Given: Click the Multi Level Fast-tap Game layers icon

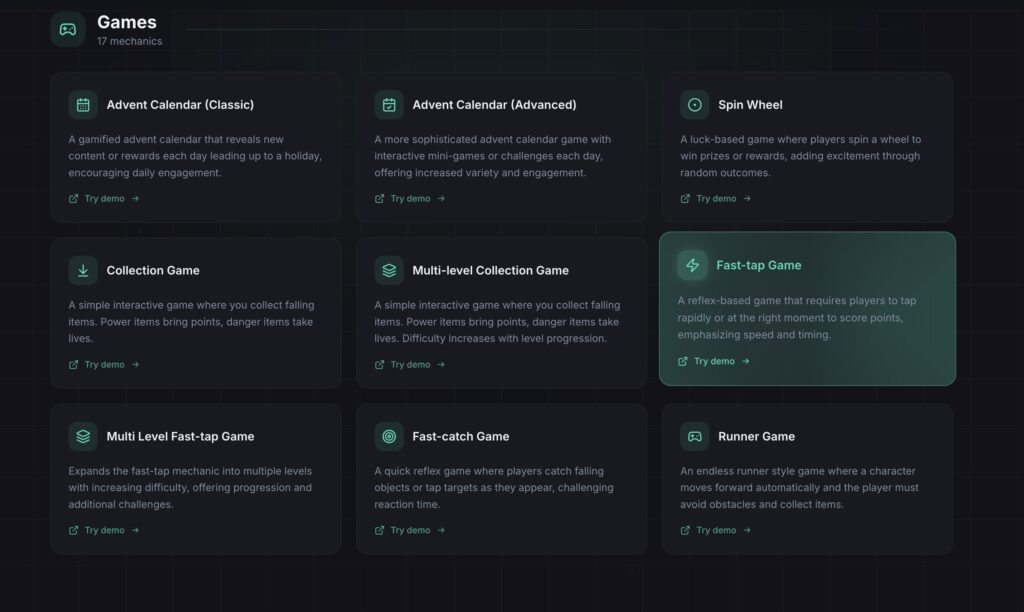Looking at the screenshot, I should pos(83,436).
